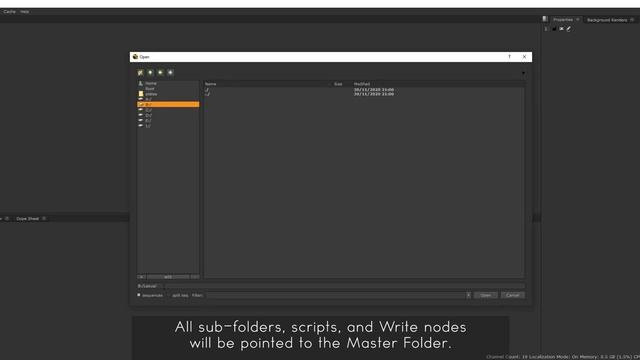Viewport: 640px width, 360px height.
Task: Close the Properties tab with its x
Action: click(x=578, y=20)
